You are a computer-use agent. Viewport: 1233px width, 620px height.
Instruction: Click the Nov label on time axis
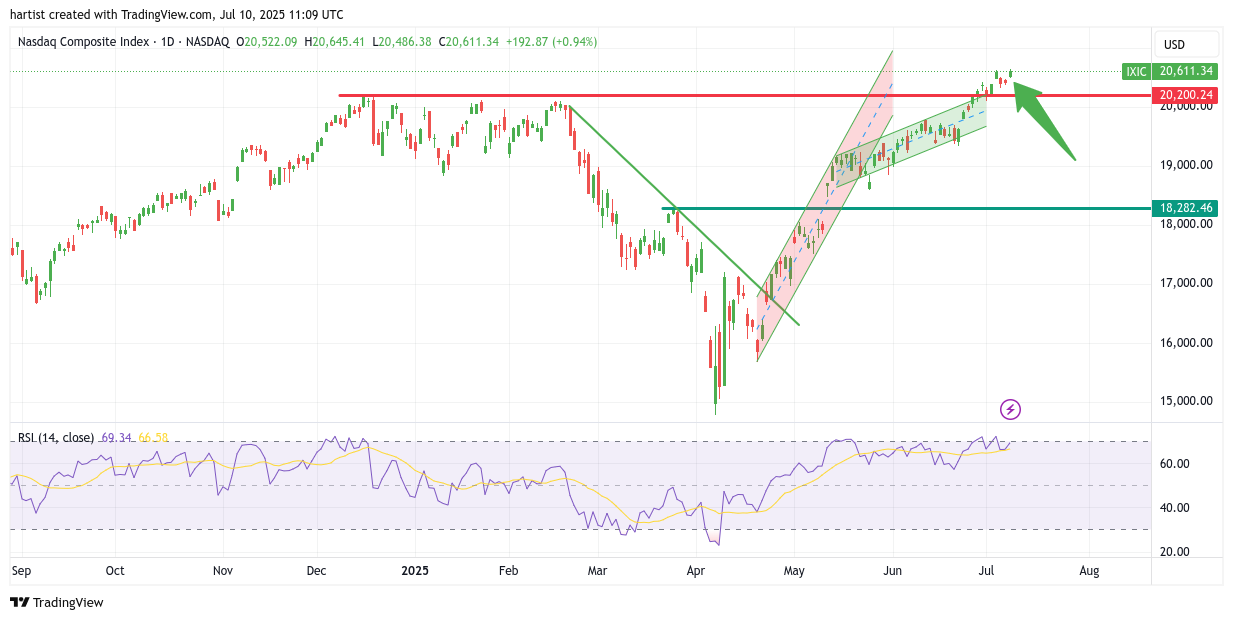click(223, 571)
